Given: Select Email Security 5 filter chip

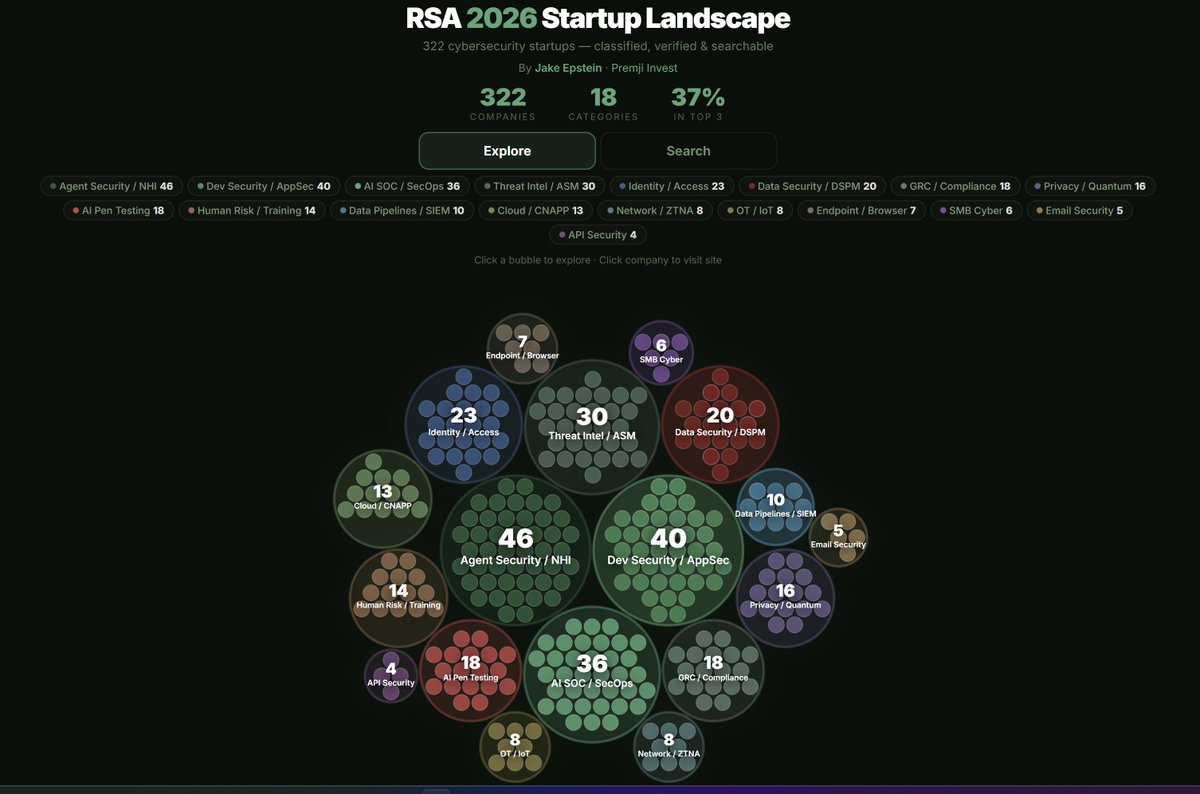Looking at the screenshot, I should click(1079, 211).
